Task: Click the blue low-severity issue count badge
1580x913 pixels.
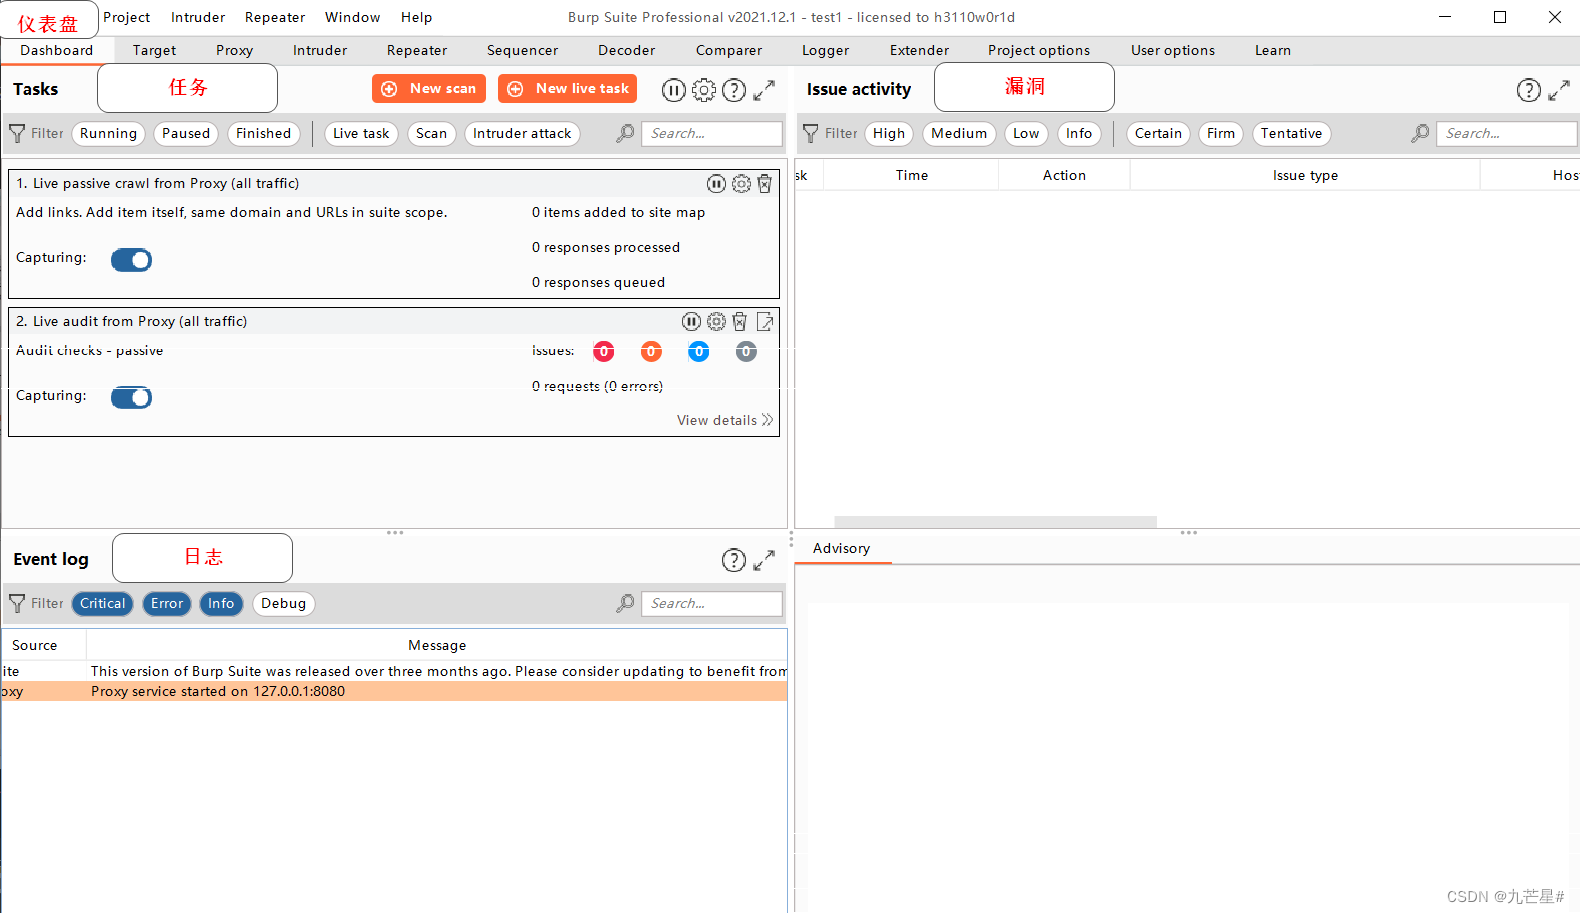Action: (x=699, y=351)
